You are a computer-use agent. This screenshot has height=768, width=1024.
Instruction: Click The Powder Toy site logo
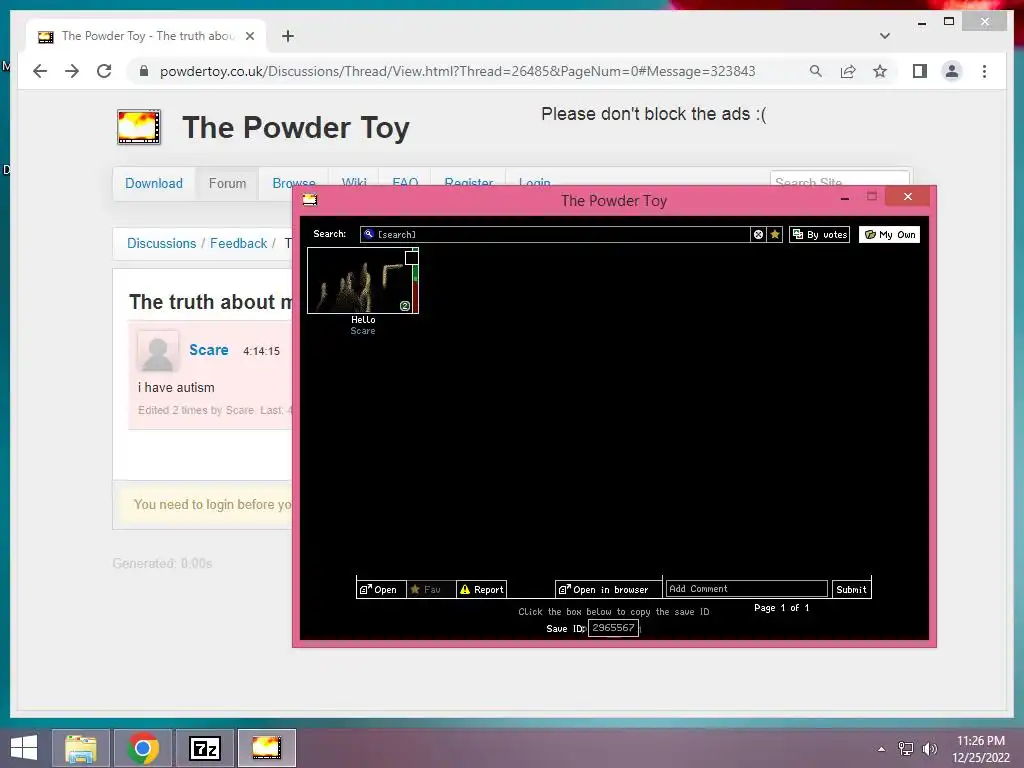138,127
